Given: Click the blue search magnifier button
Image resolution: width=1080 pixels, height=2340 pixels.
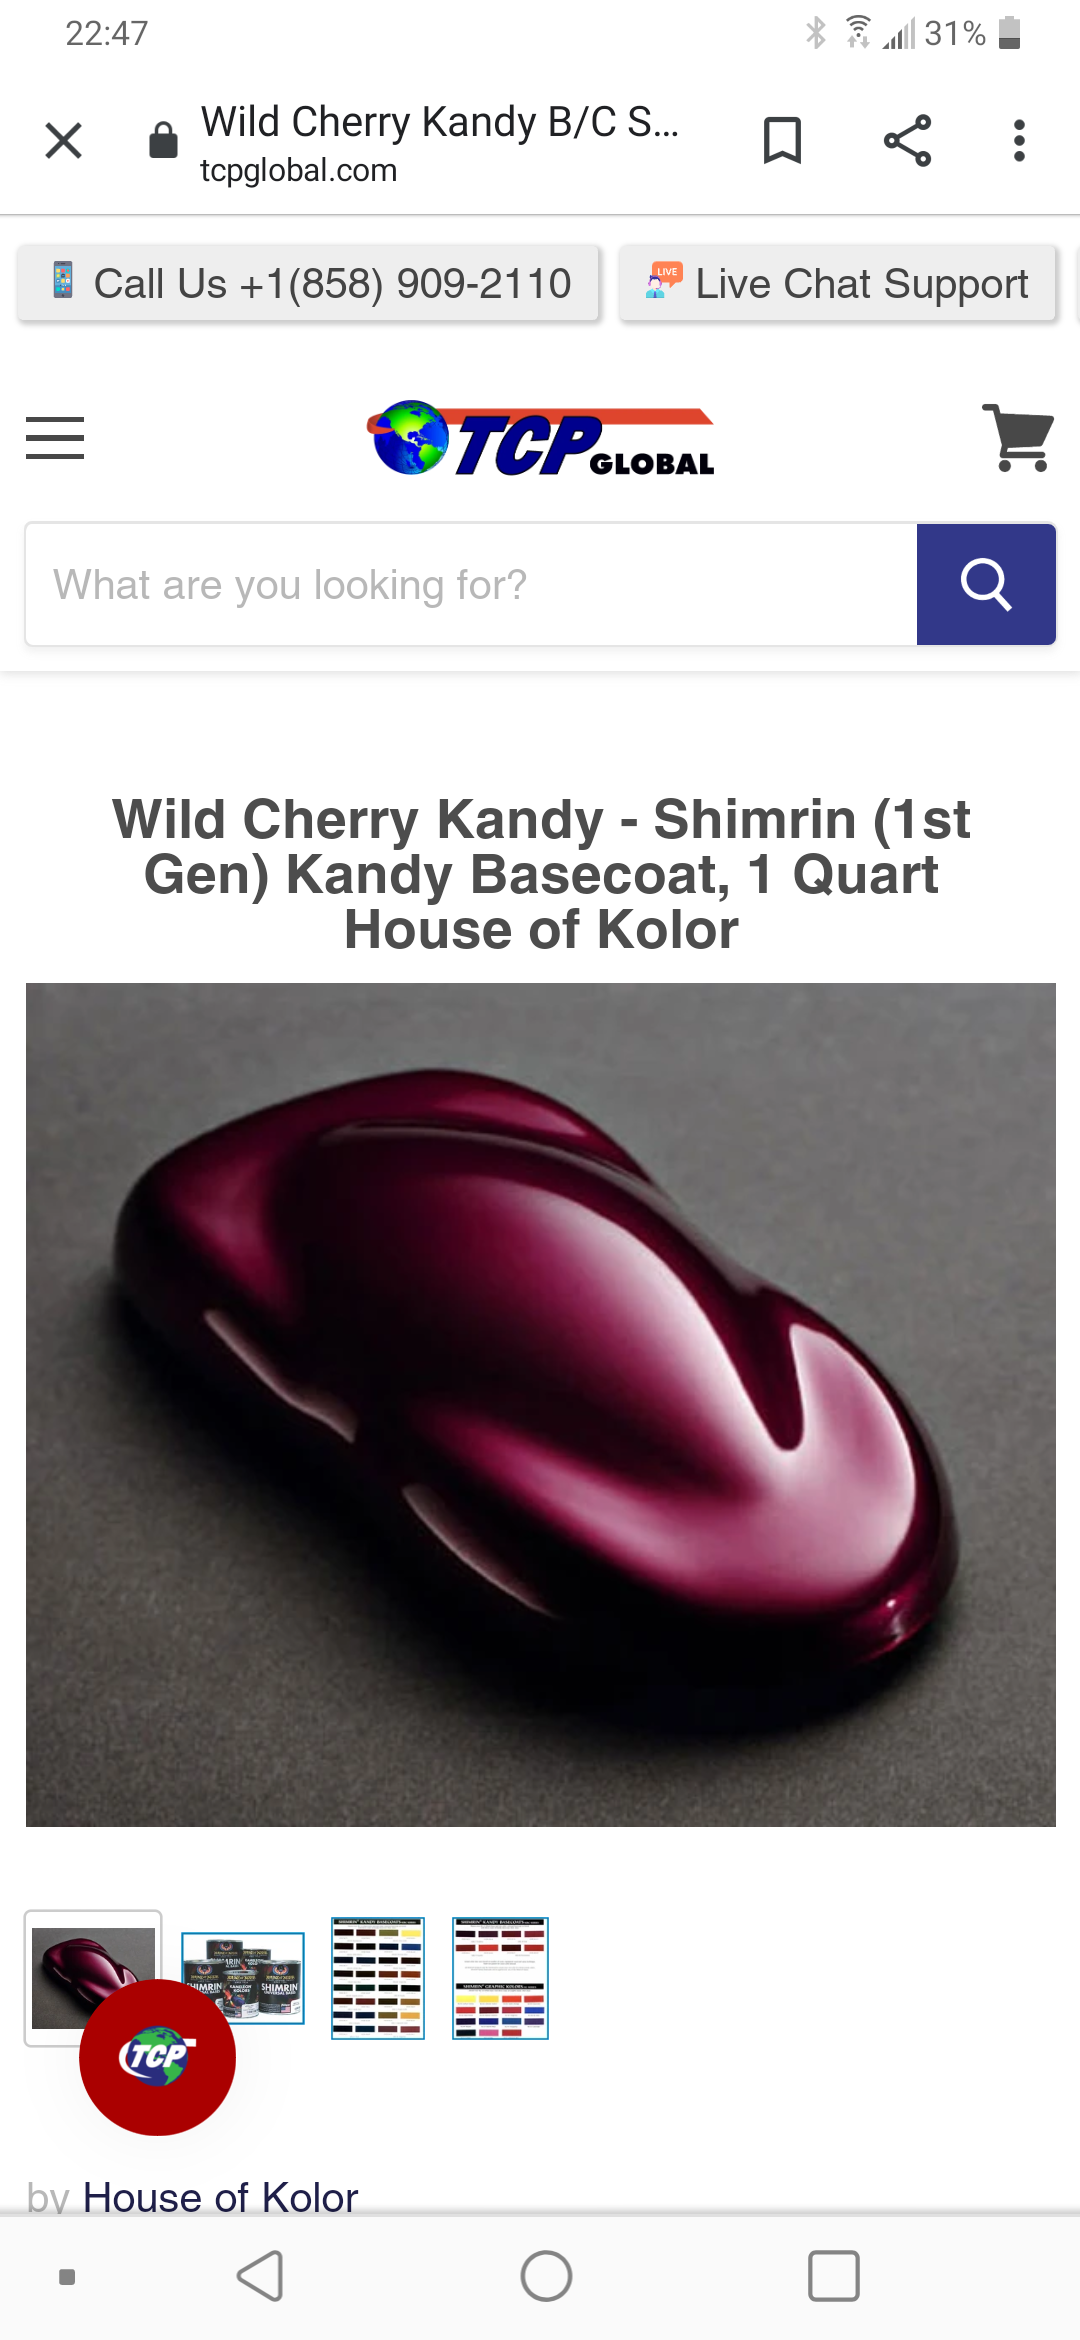Looking at the screenshot, I should coord(986,584).
